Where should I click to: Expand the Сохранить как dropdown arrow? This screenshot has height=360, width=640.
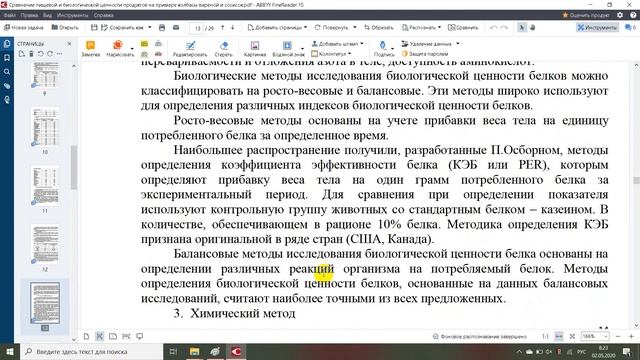pos(150,27)
